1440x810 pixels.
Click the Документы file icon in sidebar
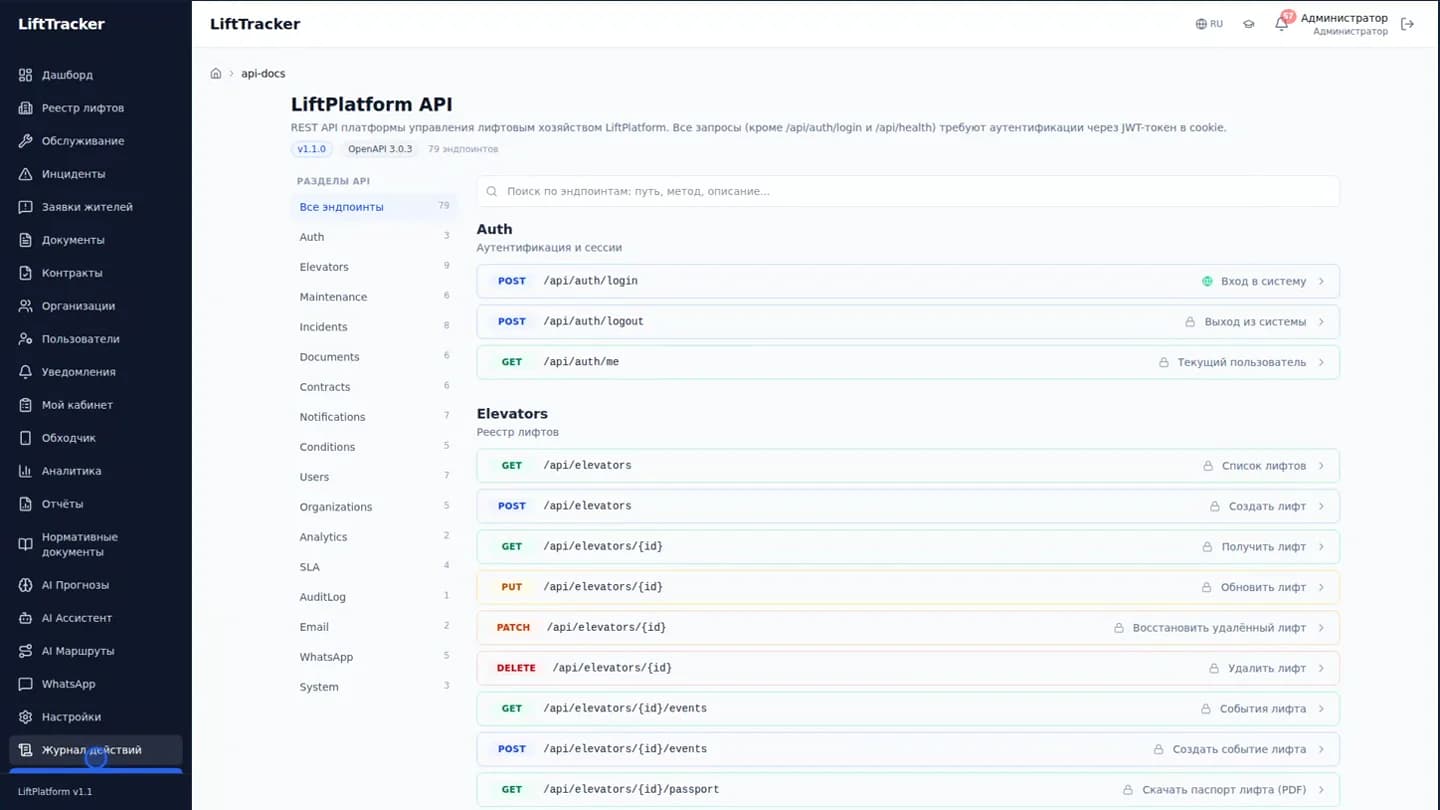click(26, 240)
